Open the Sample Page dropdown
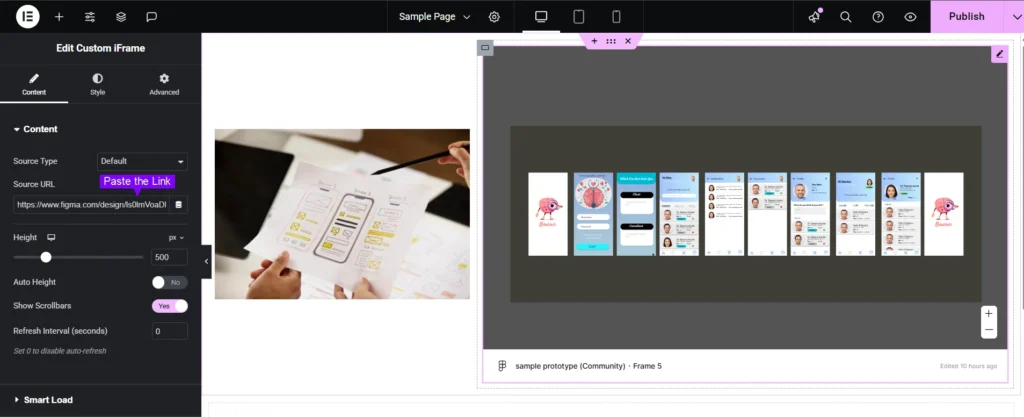The image size is (1024, 417). pyautogui.click(x=434, y=17)
